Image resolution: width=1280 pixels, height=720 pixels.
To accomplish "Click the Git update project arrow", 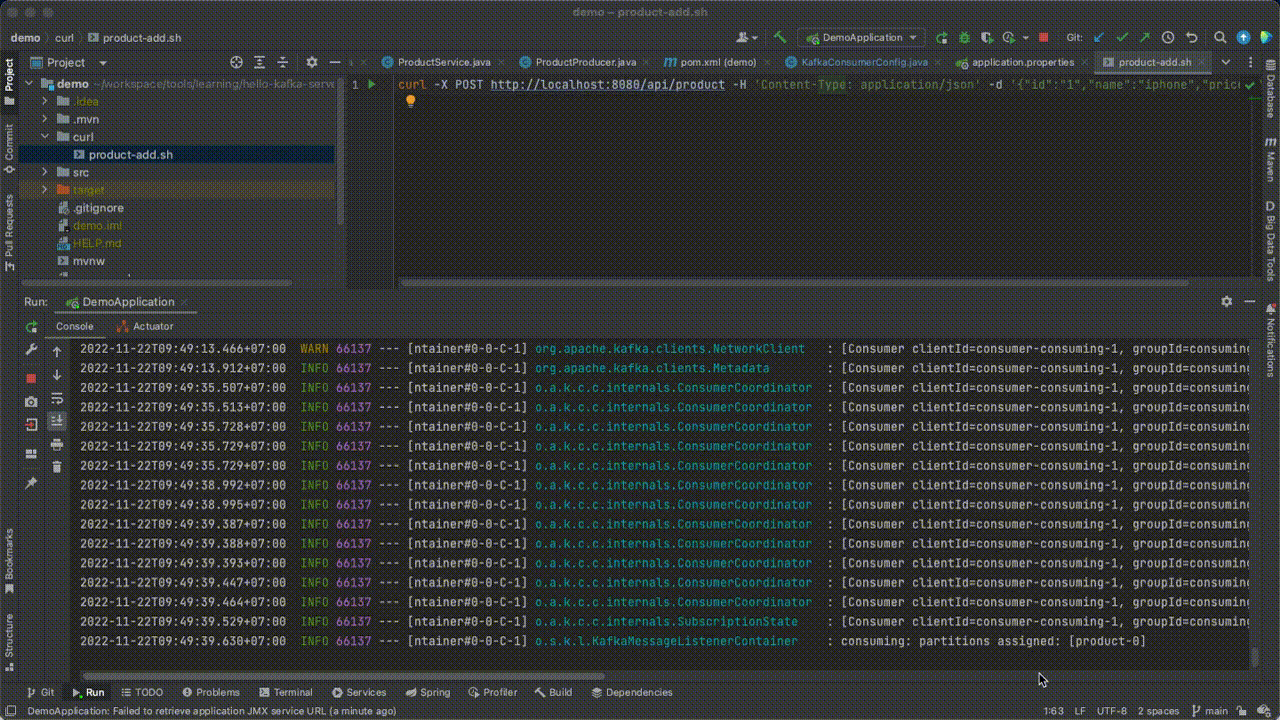I will click(1099, 37).
